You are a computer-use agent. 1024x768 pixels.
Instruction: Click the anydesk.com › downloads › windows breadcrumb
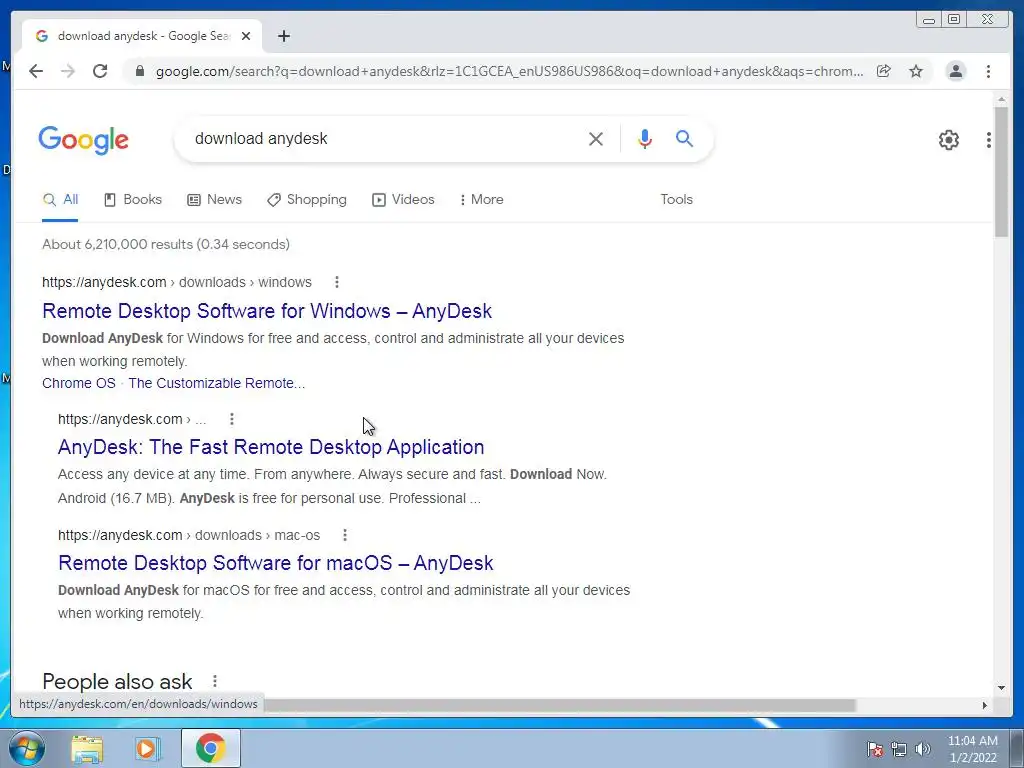[176, 282]
